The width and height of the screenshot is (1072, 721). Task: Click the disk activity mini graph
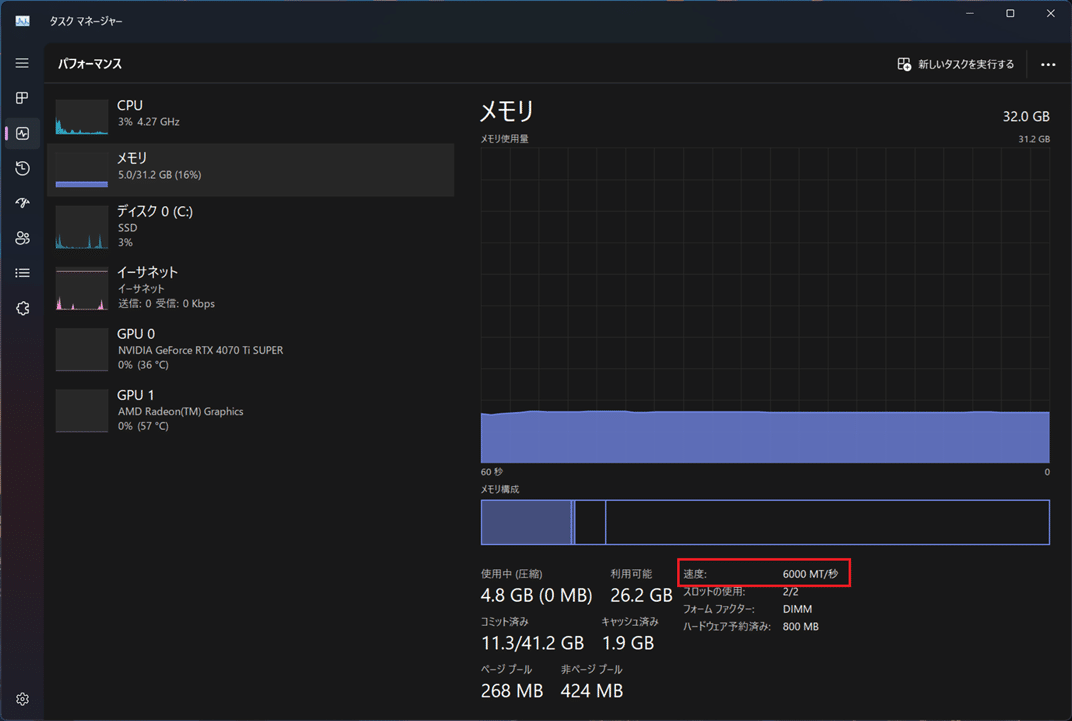(x=82, y=227)
